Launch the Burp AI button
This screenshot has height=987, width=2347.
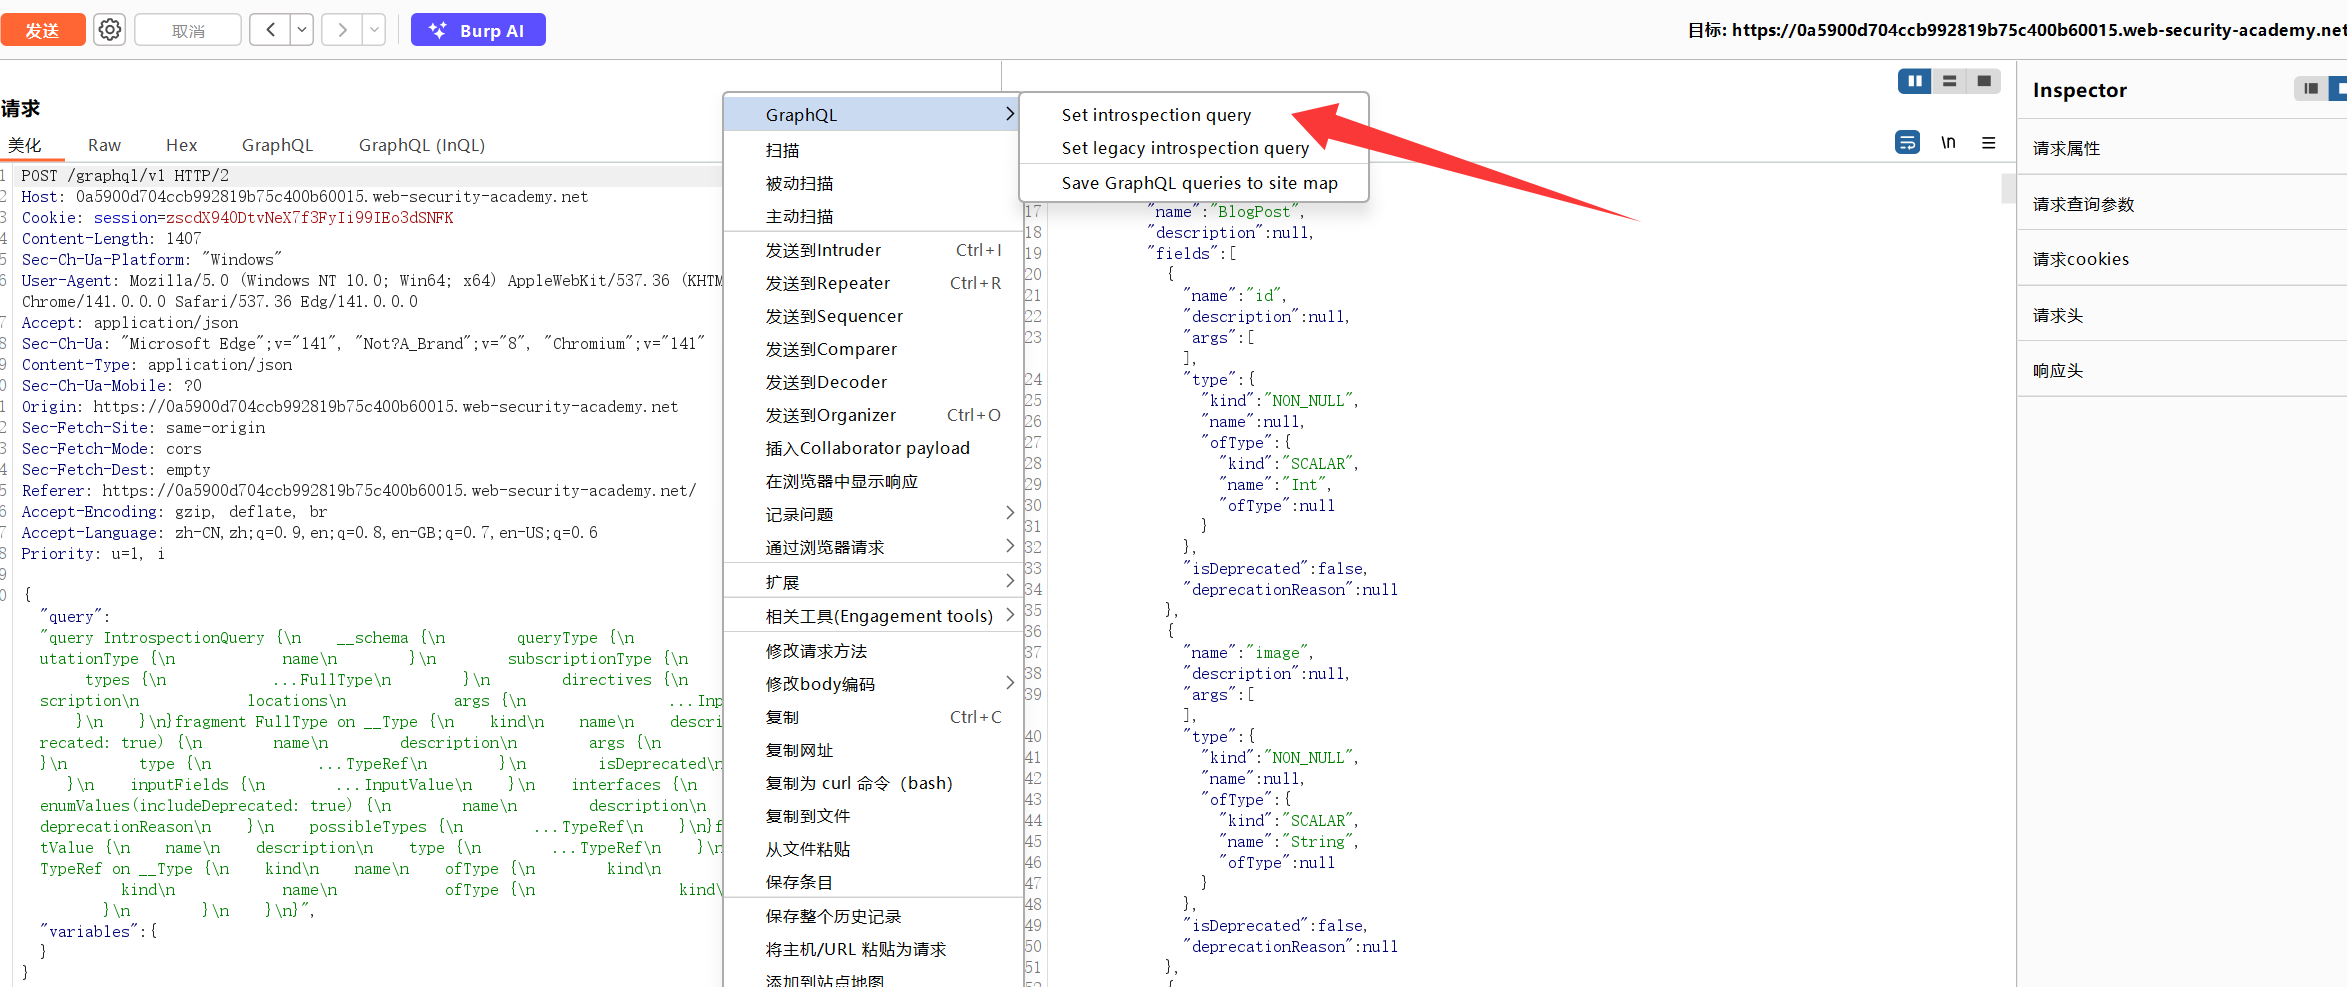pos(478,30)
